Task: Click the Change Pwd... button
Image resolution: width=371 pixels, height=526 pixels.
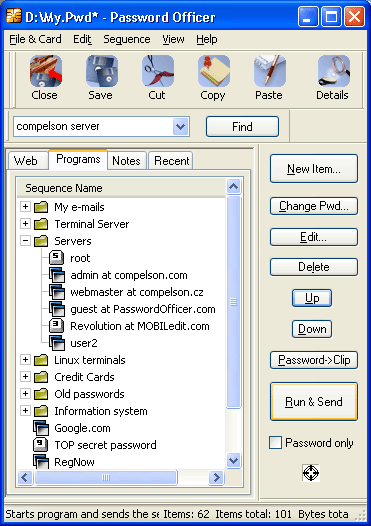Action: [314, 206]
